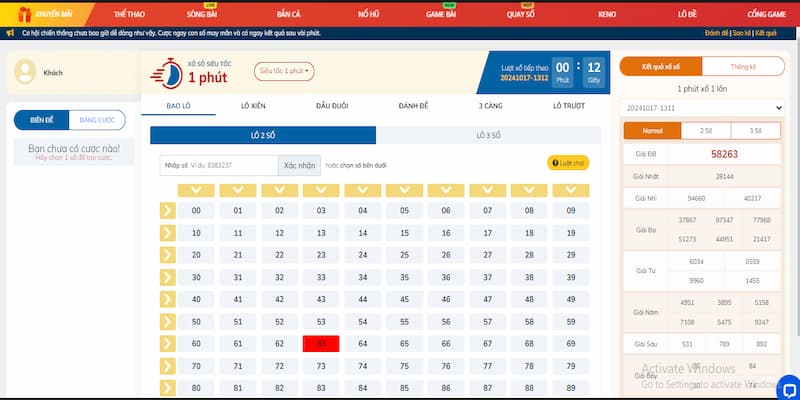Click column chevron above number 05

[x=404, y=190]
